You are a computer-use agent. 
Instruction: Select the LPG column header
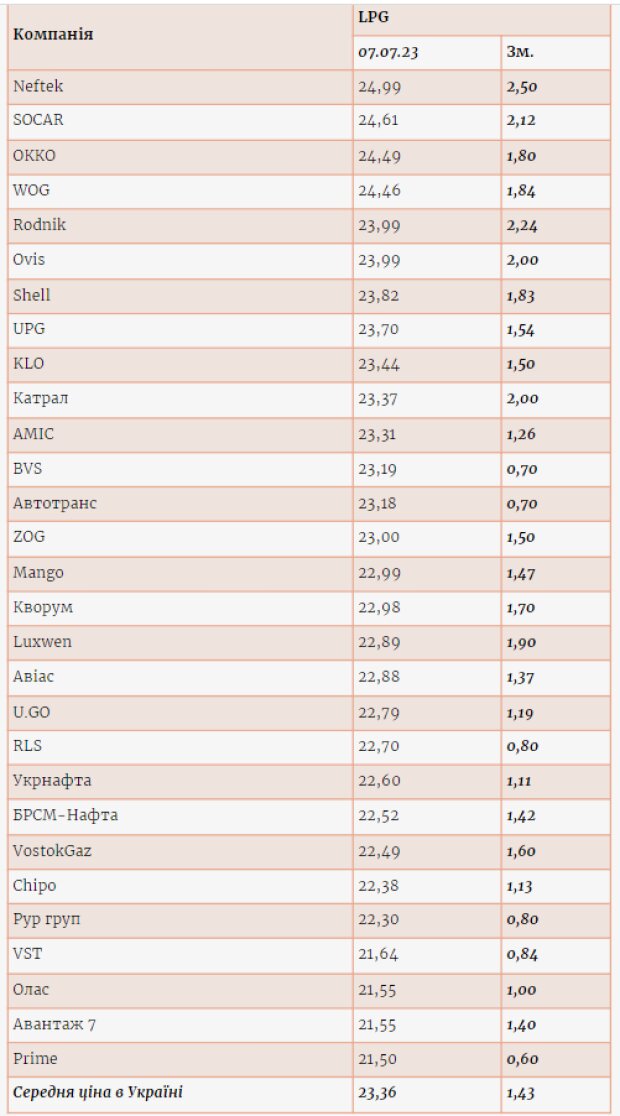click(482, 18)
